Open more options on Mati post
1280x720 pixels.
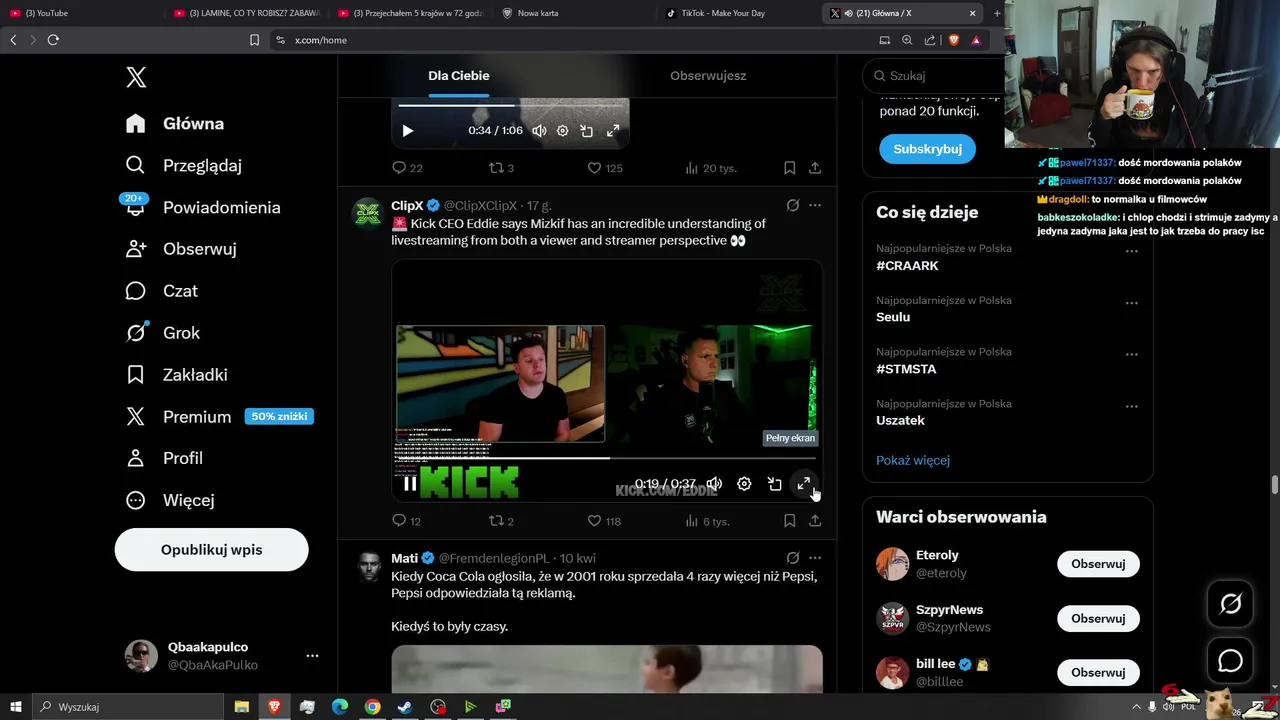(x=815, y=558)
